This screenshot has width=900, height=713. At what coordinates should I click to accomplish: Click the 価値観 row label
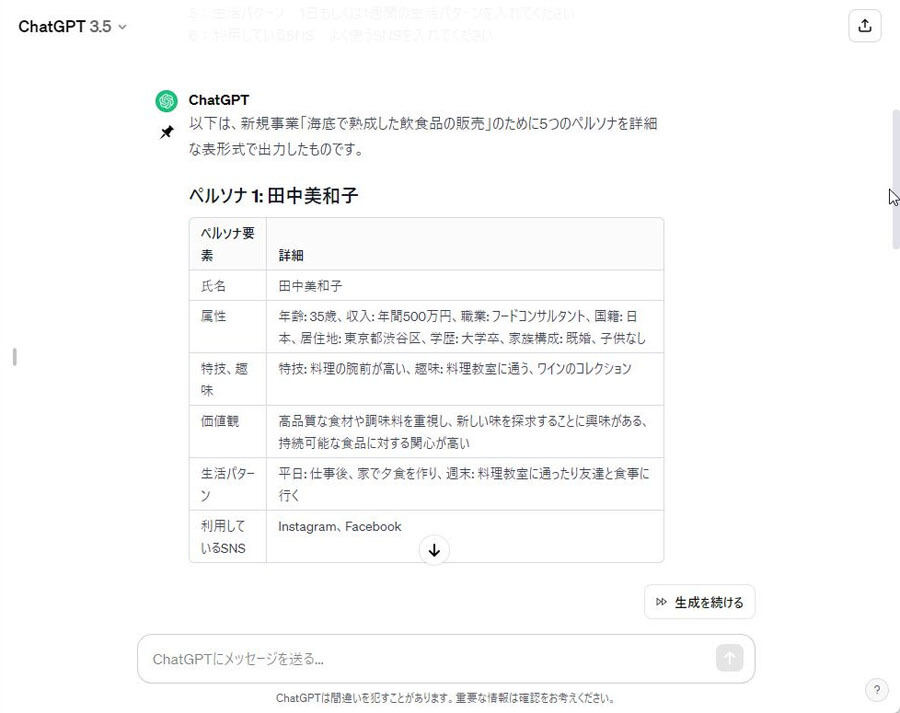(x=228, y=432)
